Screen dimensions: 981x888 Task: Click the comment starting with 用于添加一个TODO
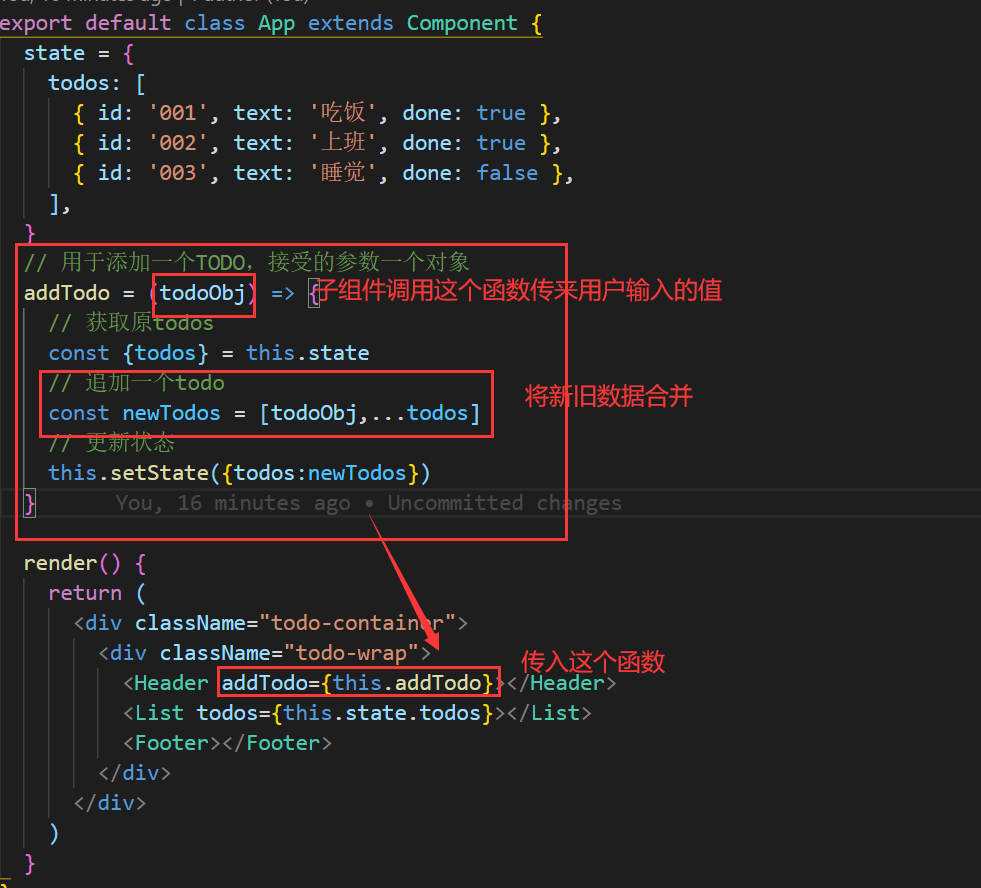click(247, 263)
